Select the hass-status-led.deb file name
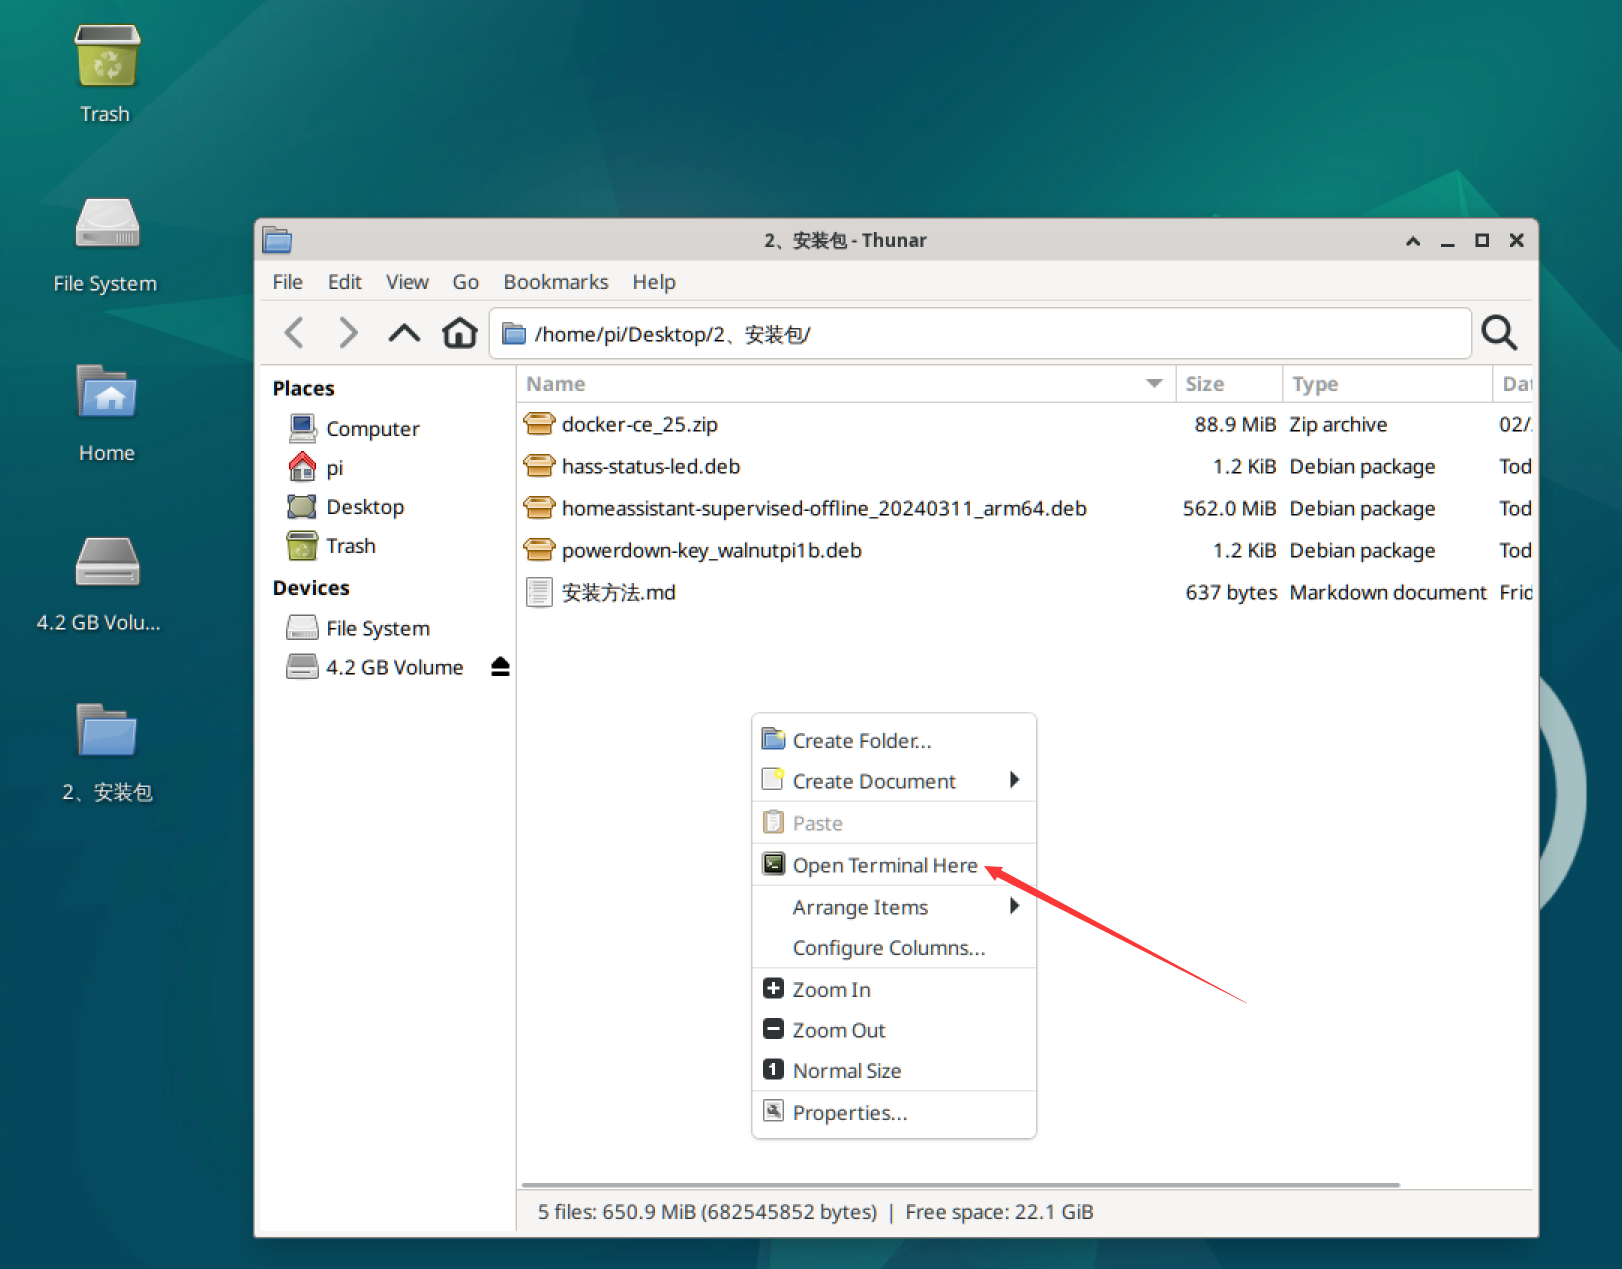1622x1269 pixels. tap(651, 466)
